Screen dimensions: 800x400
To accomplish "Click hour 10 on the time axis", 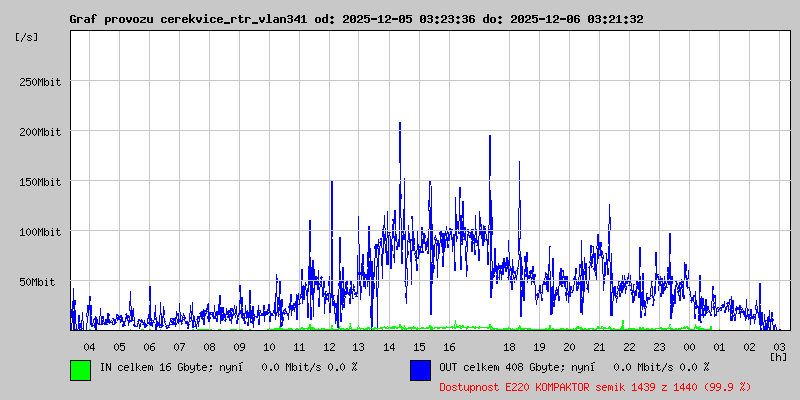I will pos(269,347).
